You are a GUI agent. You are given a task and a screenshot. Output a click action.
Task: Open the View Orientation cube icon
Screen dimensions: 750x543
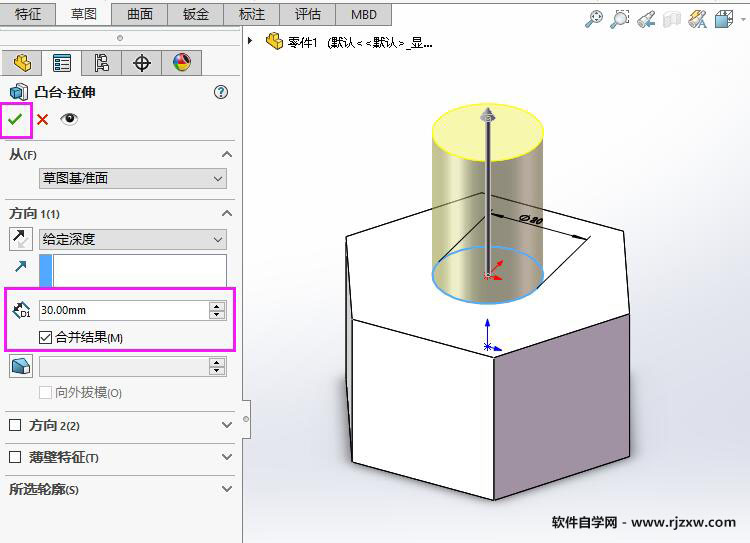coord(724,20)
